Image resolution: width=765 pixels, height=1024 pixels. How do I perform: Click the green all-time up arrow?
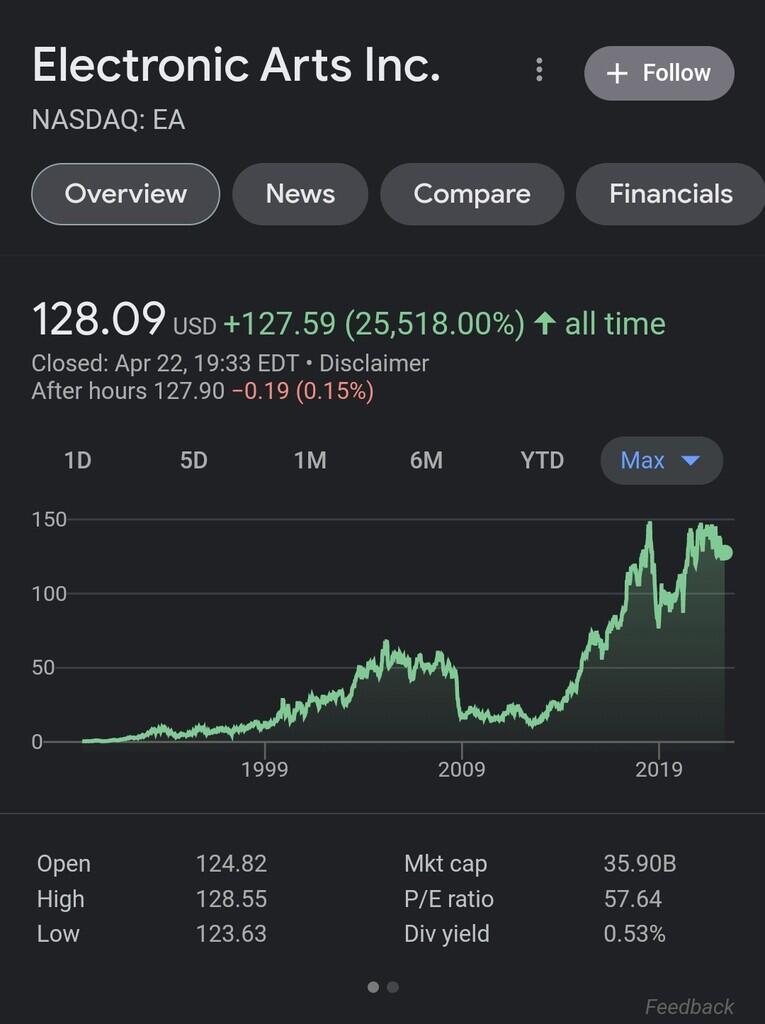pos(545,323)
